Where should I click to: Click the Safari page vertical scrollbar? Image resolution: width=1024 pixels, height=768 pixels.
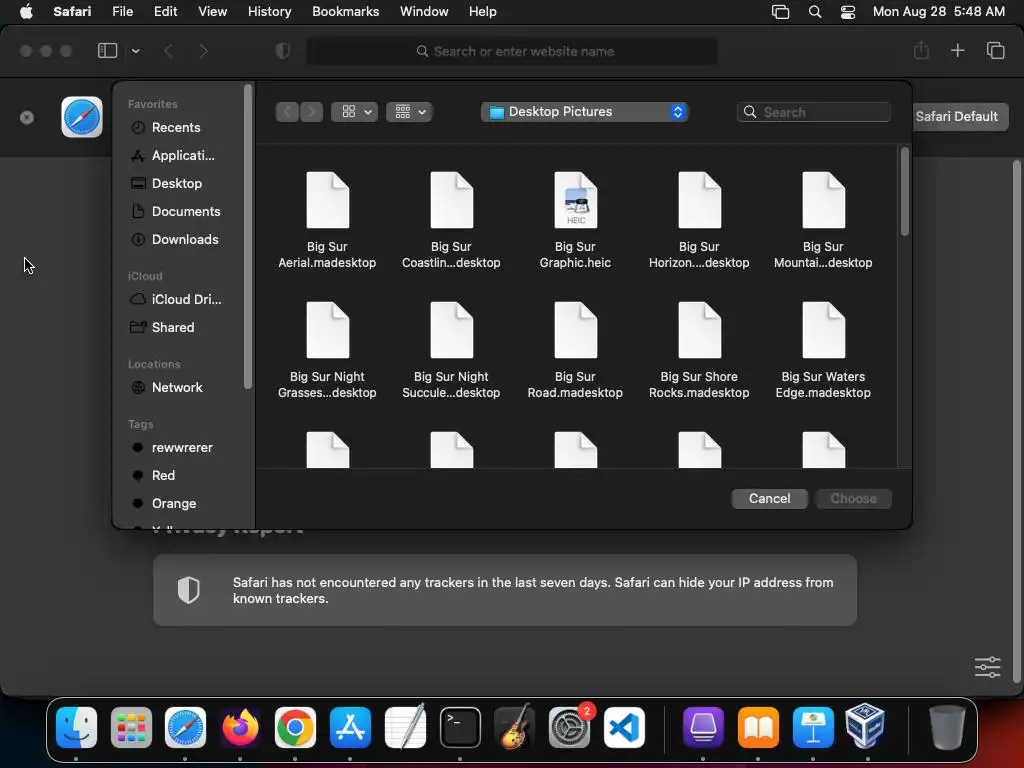point(1016,421)
